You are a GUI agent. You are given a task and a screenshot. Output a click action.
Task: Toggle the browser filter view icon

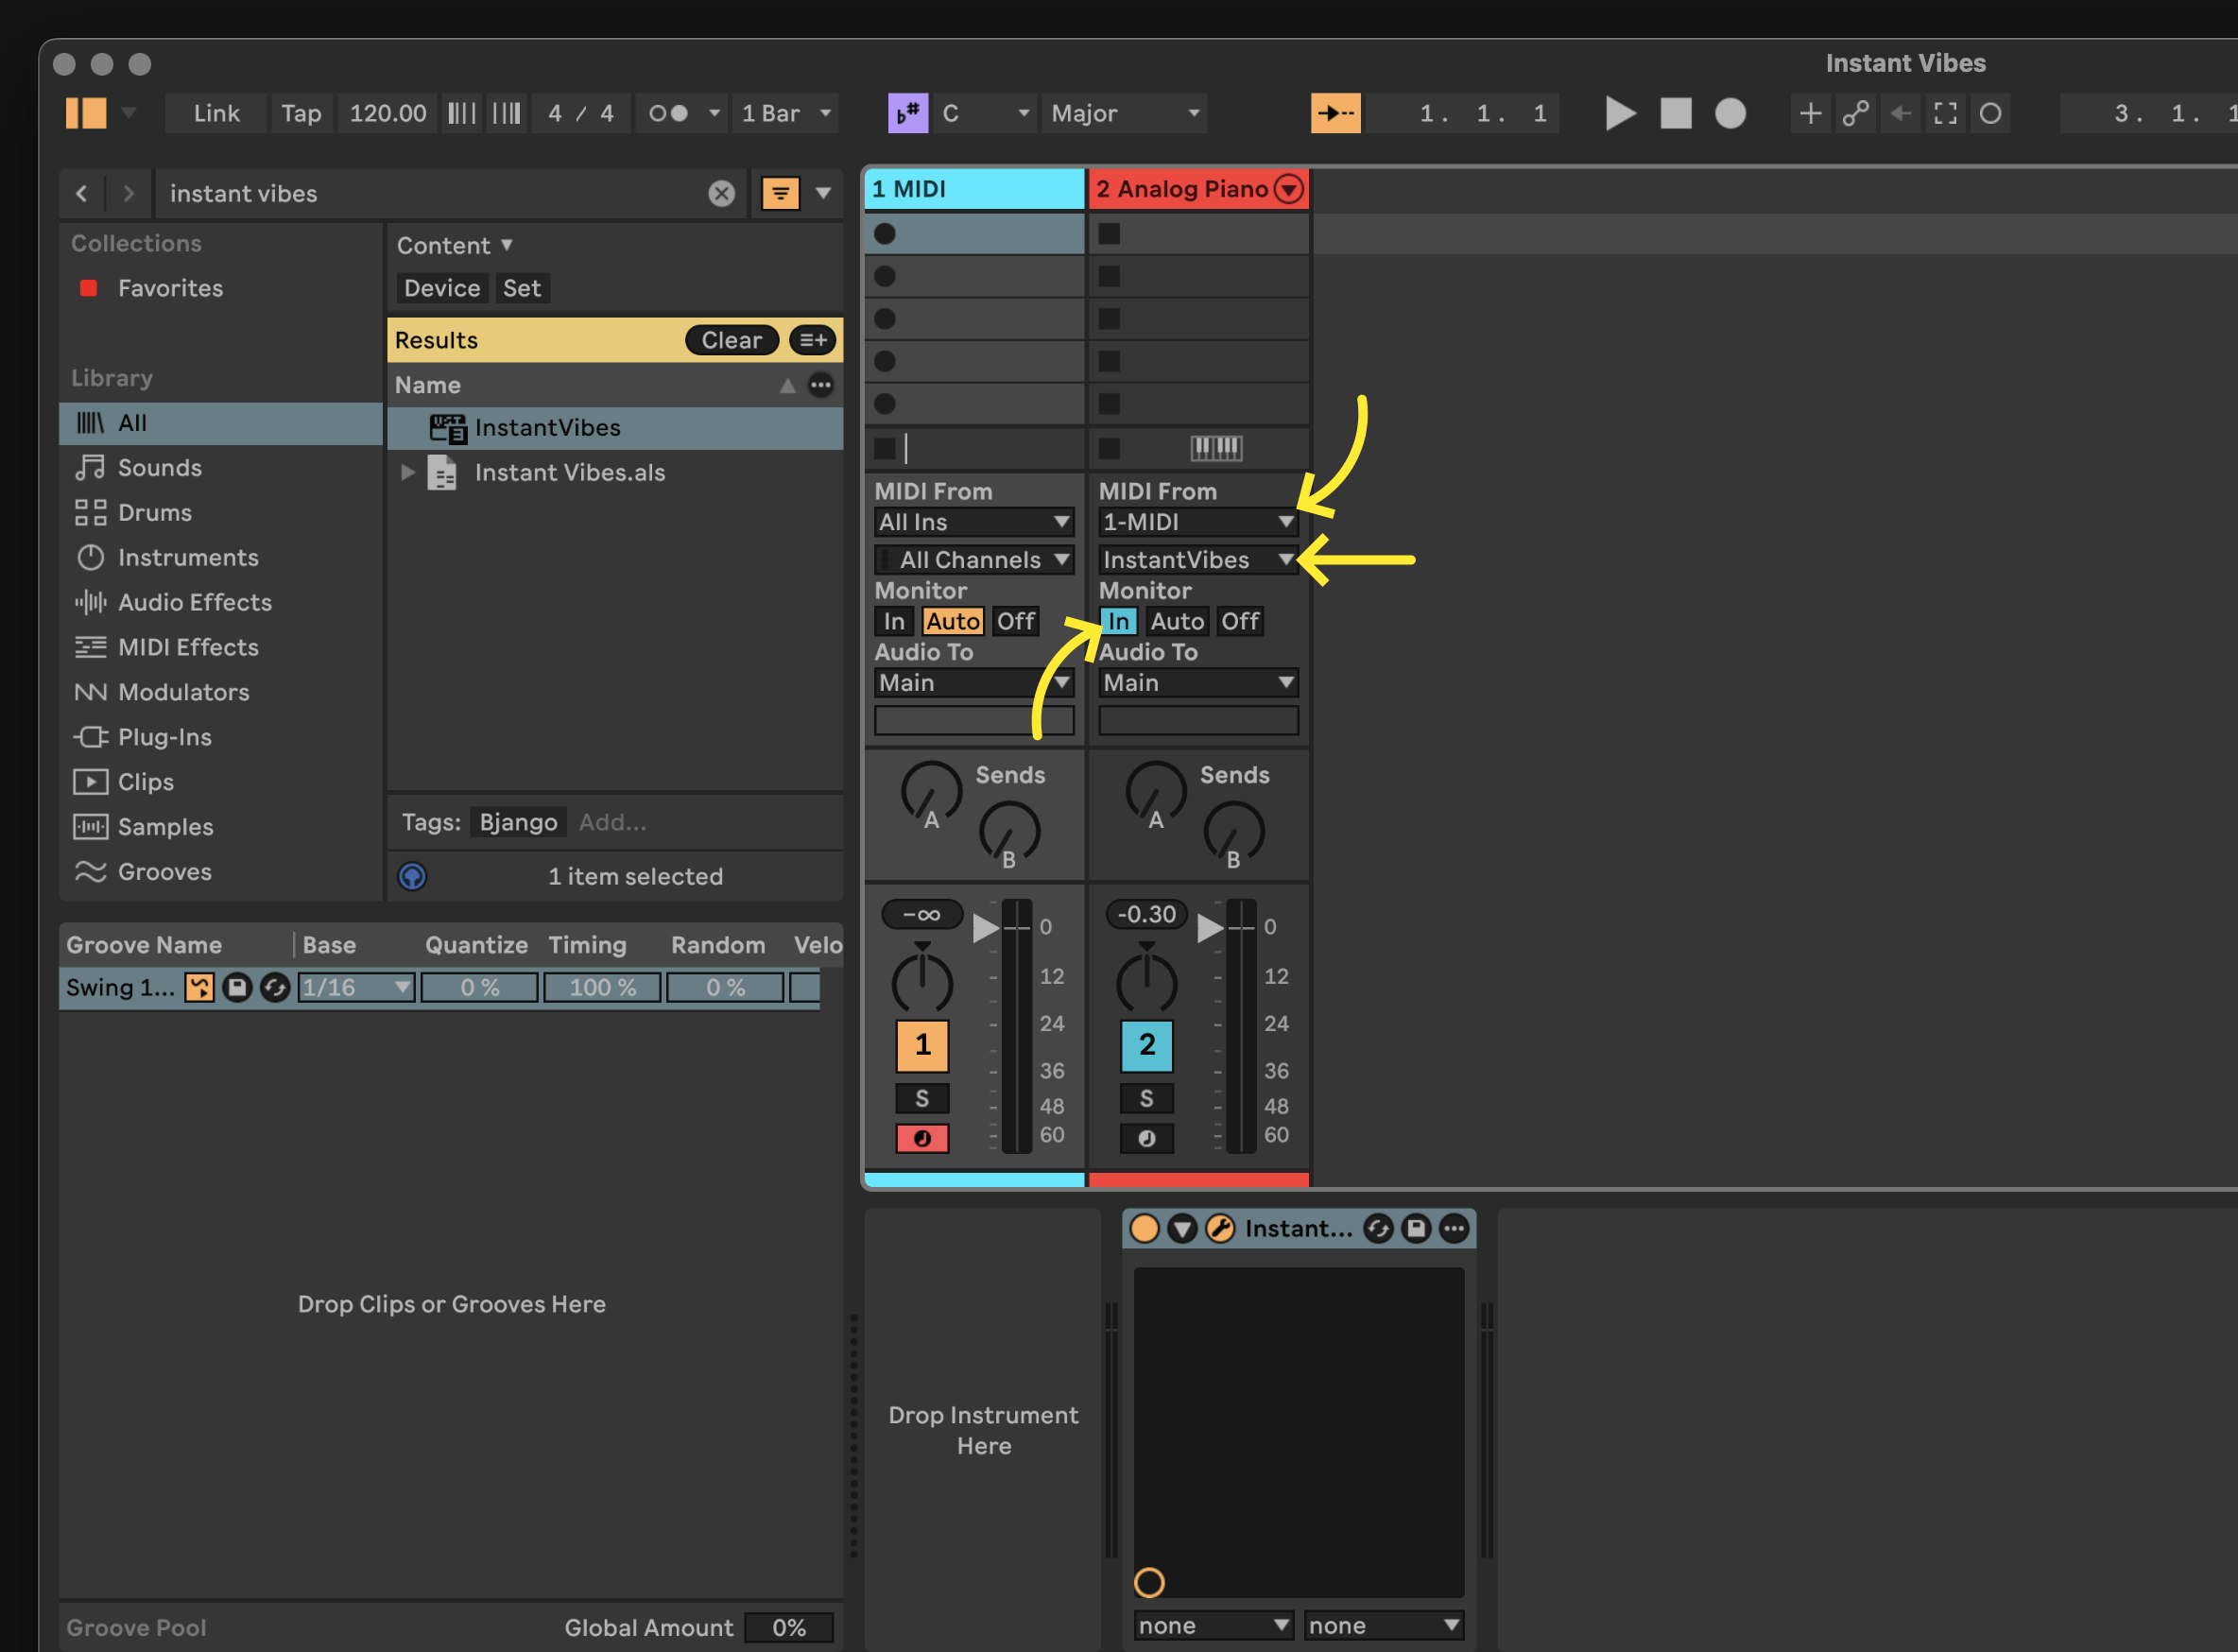click(780, 193)
